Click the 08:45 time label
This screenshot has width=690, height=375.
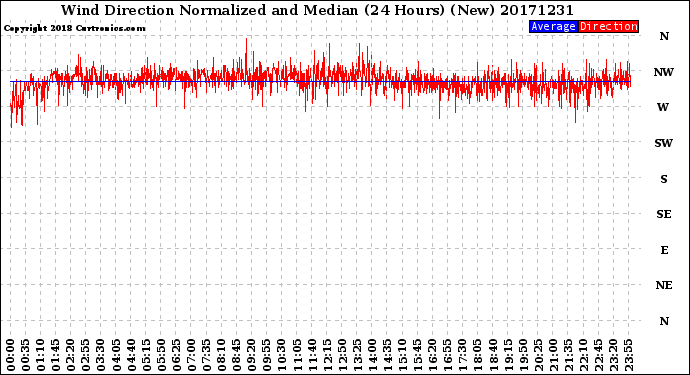237,355
